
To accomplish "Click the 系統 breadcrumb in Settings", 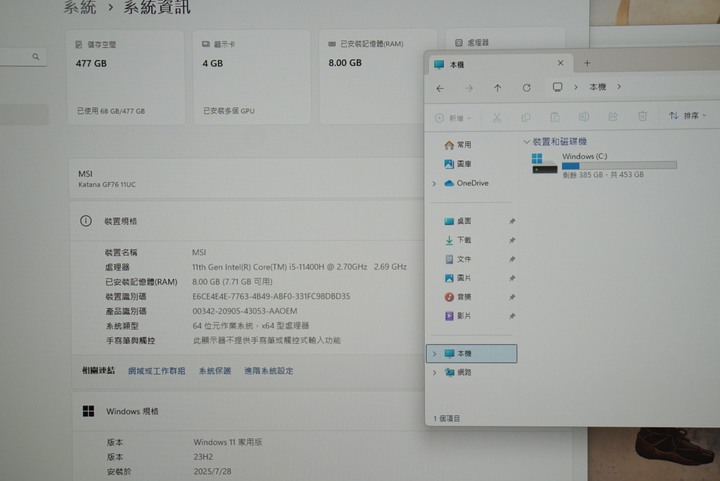I will point(80,7).
